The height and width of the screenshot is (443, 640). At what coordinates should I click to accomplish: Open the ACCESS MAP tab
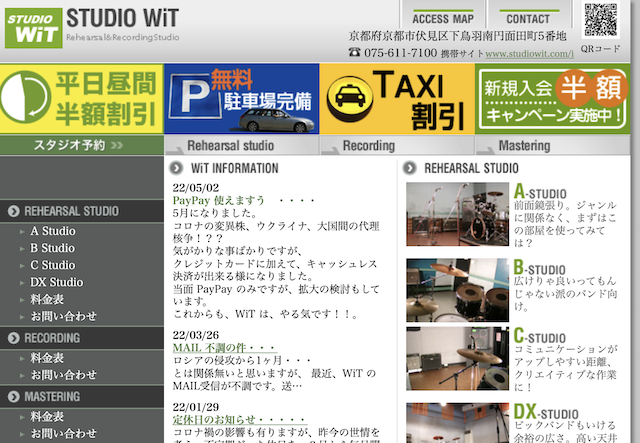click(443, 19)
